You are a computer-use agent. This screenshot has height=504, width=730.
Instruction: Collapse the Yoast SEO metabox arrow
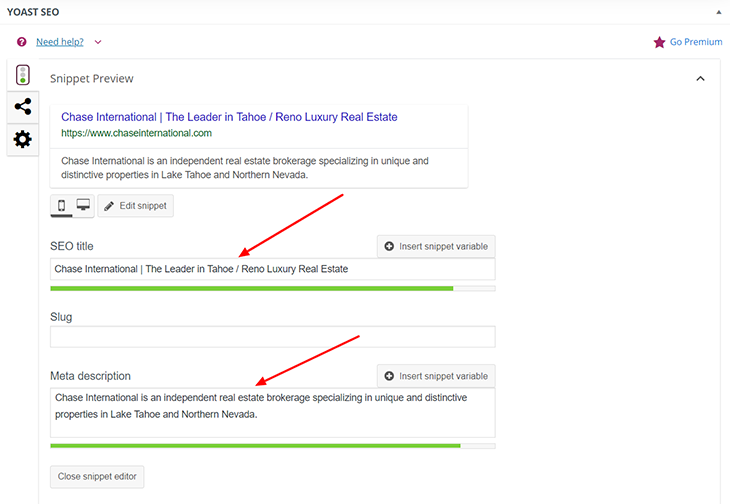[718, 13]
